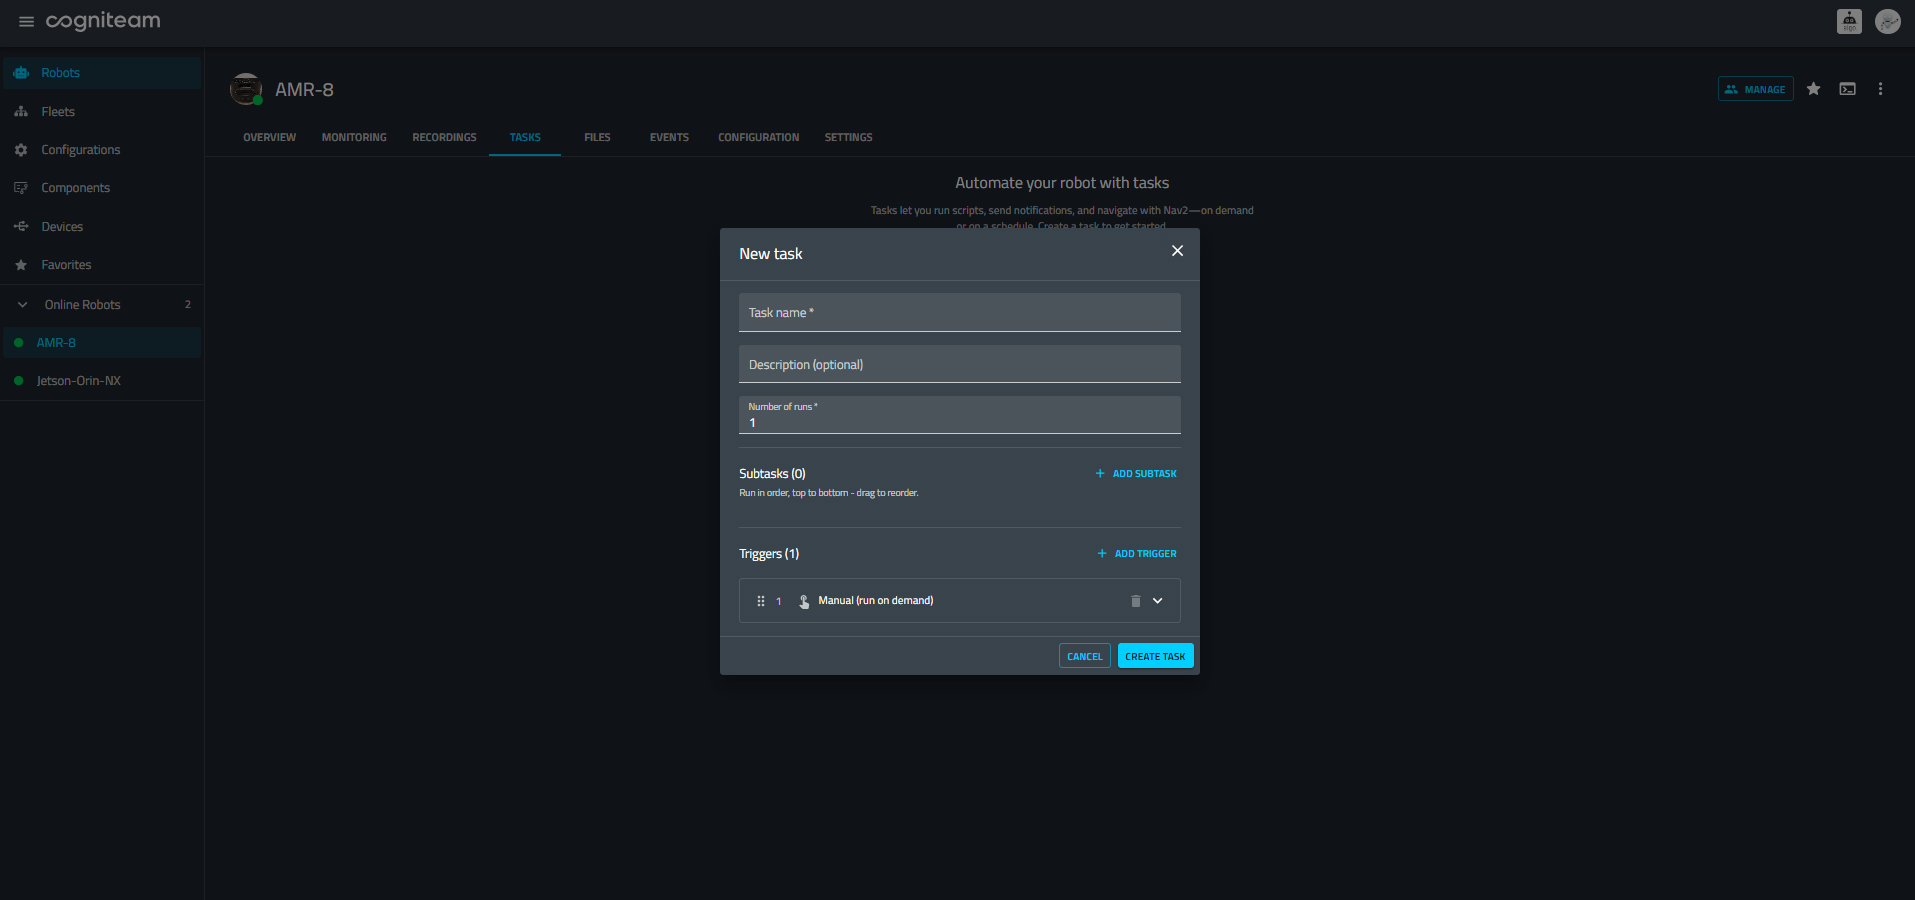Switch to the Overview tab

pos(269,138)
